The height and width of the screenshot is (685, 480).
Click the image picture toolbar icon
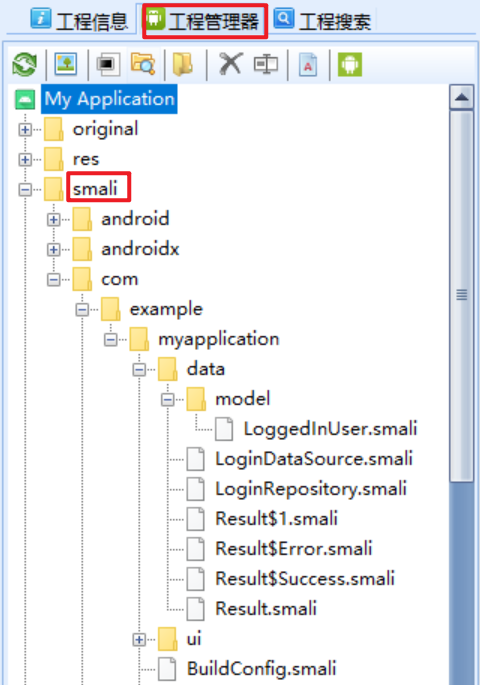coord(66,64)
